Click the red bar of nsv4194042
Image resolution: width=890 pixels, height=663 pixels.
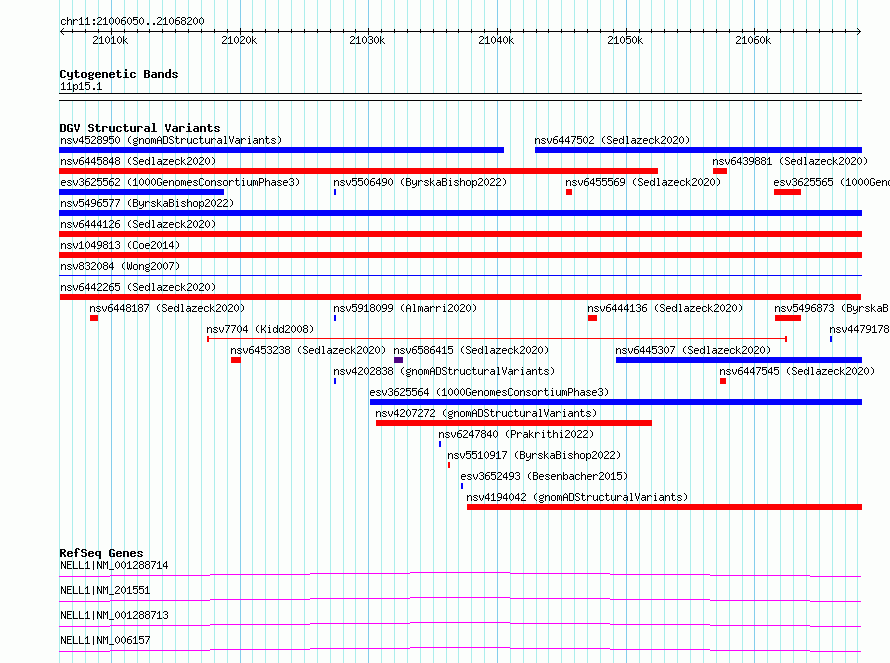coord(665,507)
